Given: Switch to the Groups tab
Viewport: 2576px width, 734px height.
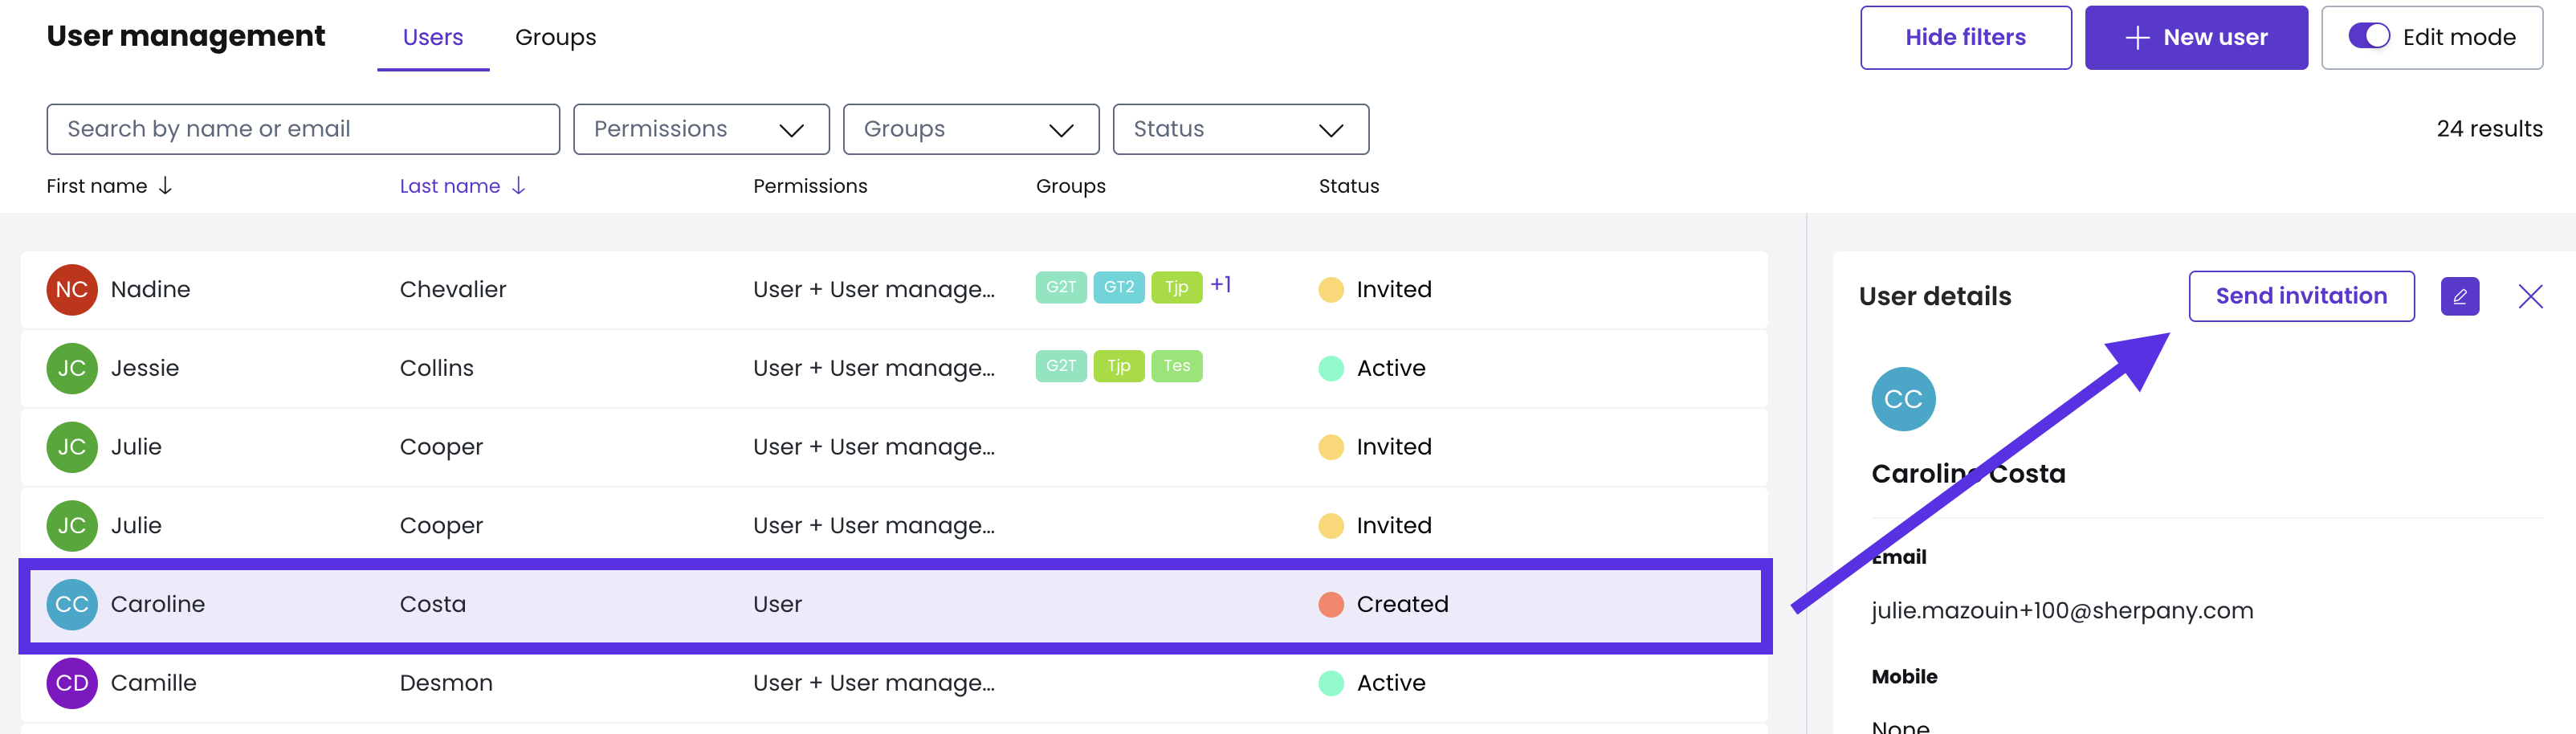Looking at the screenshot, I should pos(555,37).
